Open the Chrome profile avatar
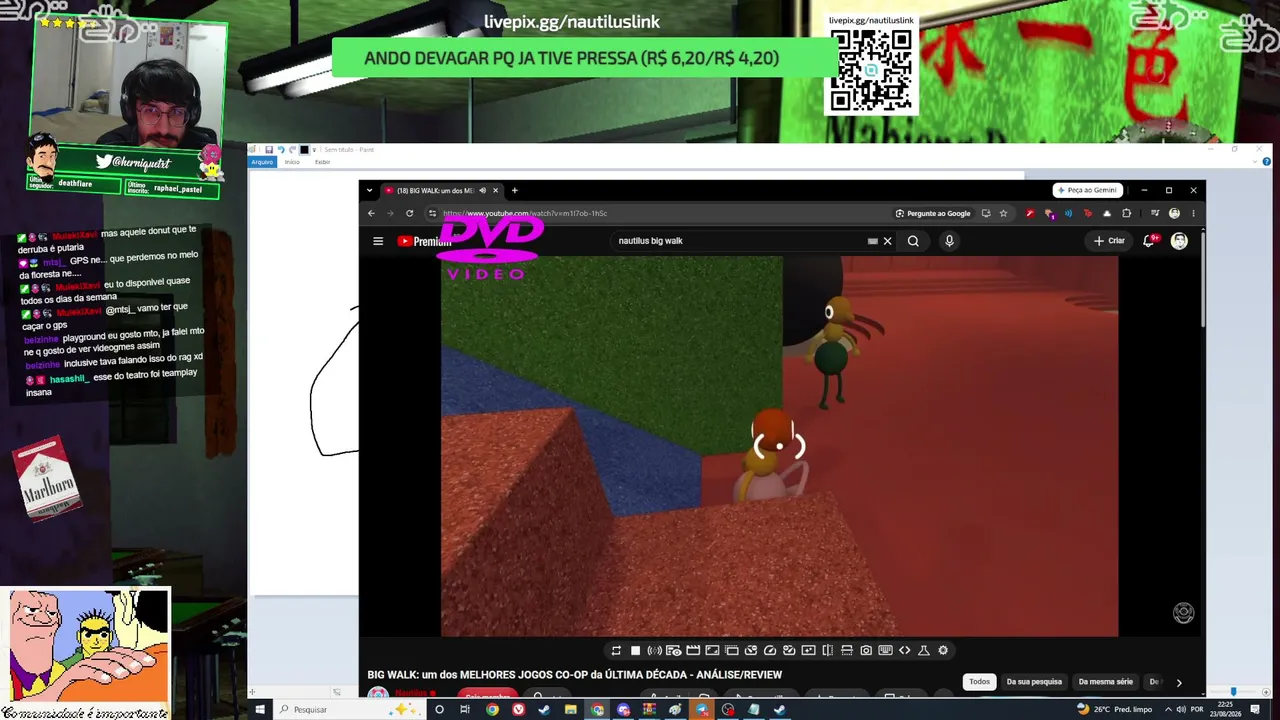Screen dimensions: 1280x720 pyautogui.click(x=1174, y=213)
